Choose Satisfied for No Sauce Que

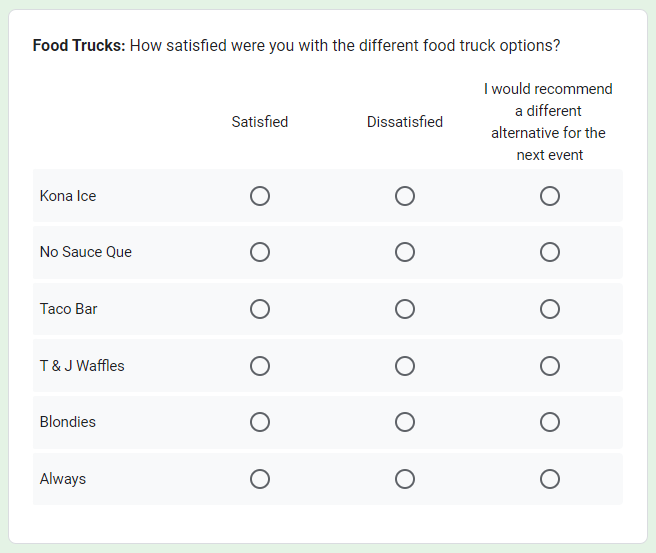260,252
